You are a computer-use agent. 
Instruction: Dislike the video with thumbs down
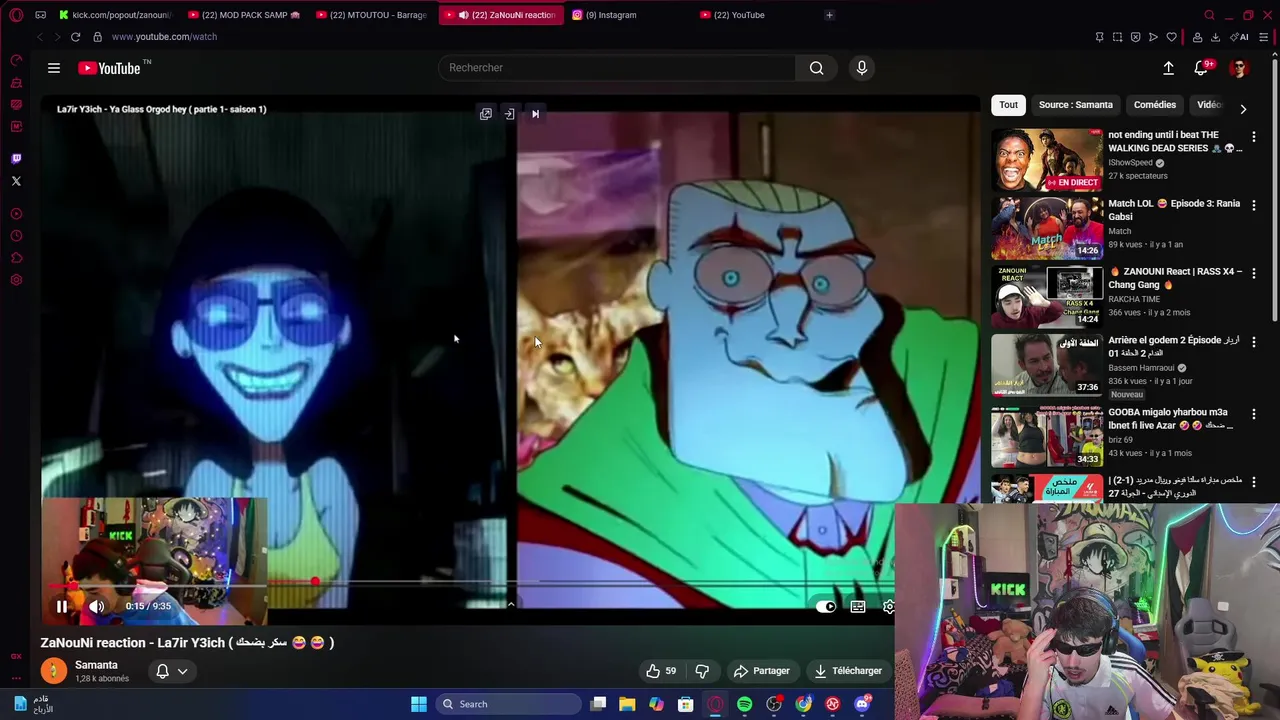coord(702,671)
